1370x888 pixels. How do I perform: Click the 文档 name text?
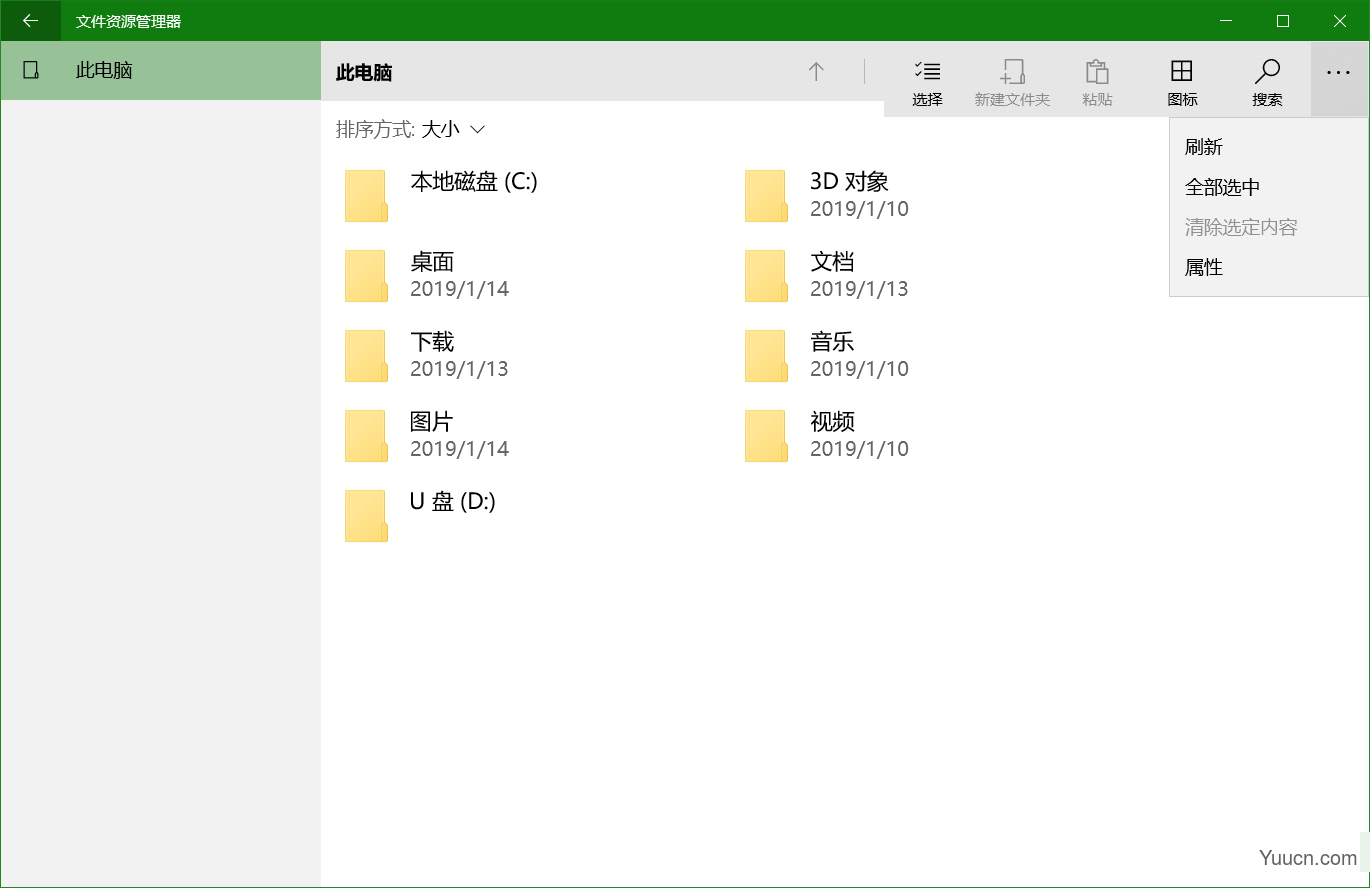click(x=832, y=262)
